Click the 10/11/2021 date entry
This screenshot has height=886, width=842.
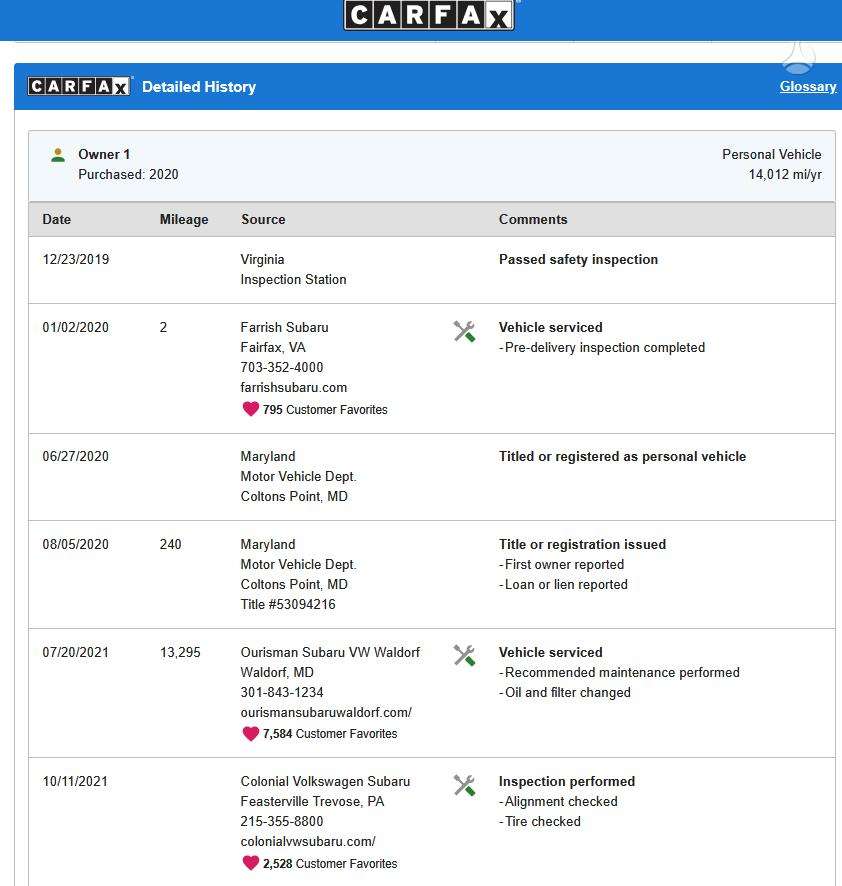(x=75, y=781)
